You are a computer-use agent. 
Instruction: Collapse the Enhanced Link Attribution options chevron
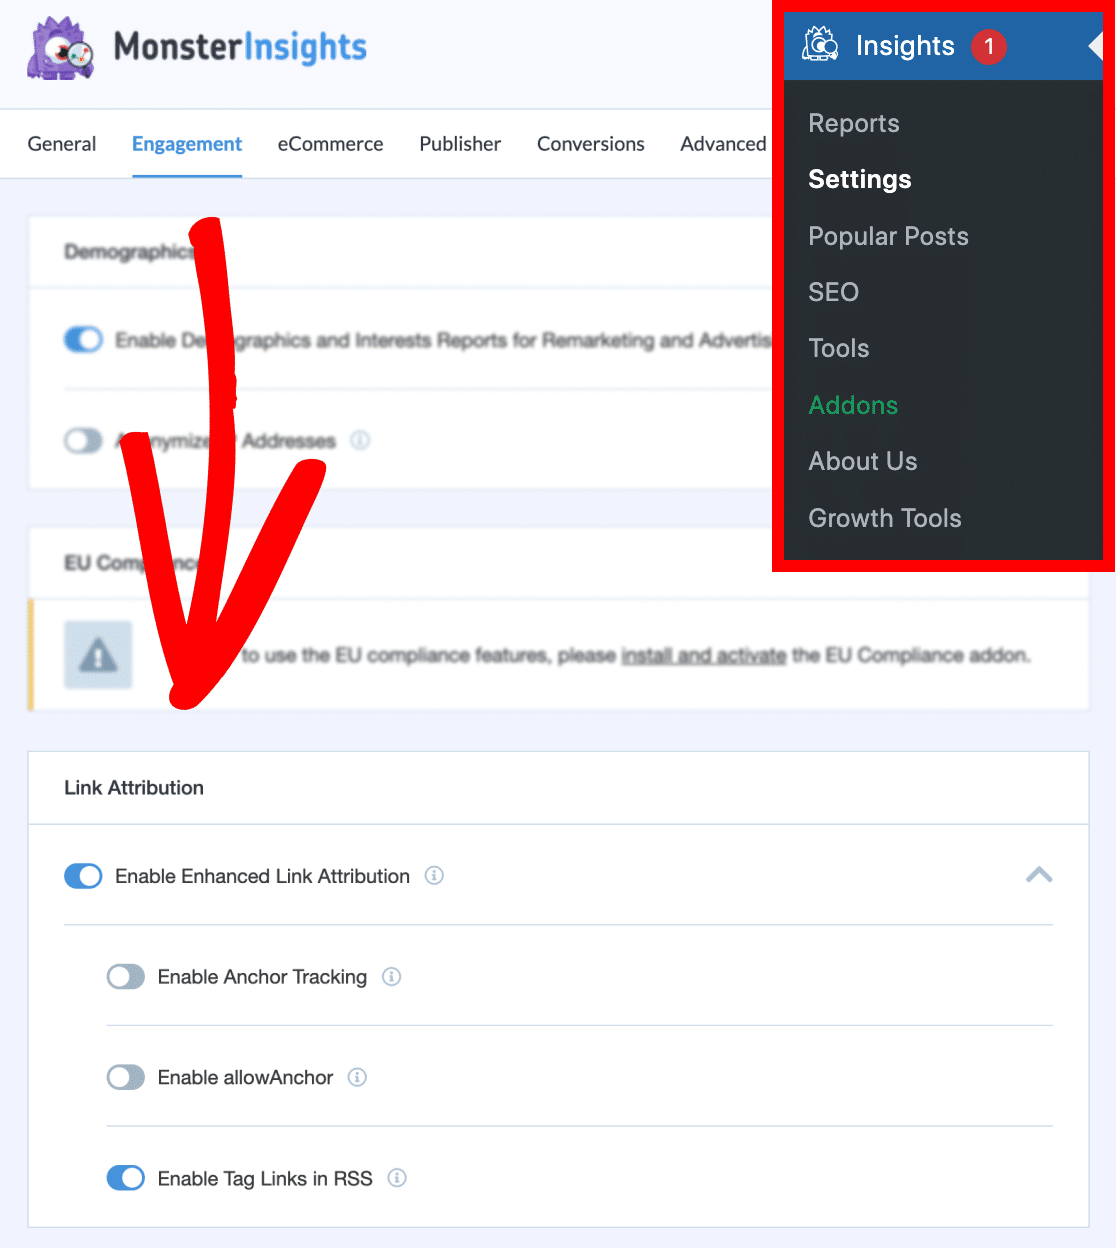pyautogui.click(x=1039, y=875)
